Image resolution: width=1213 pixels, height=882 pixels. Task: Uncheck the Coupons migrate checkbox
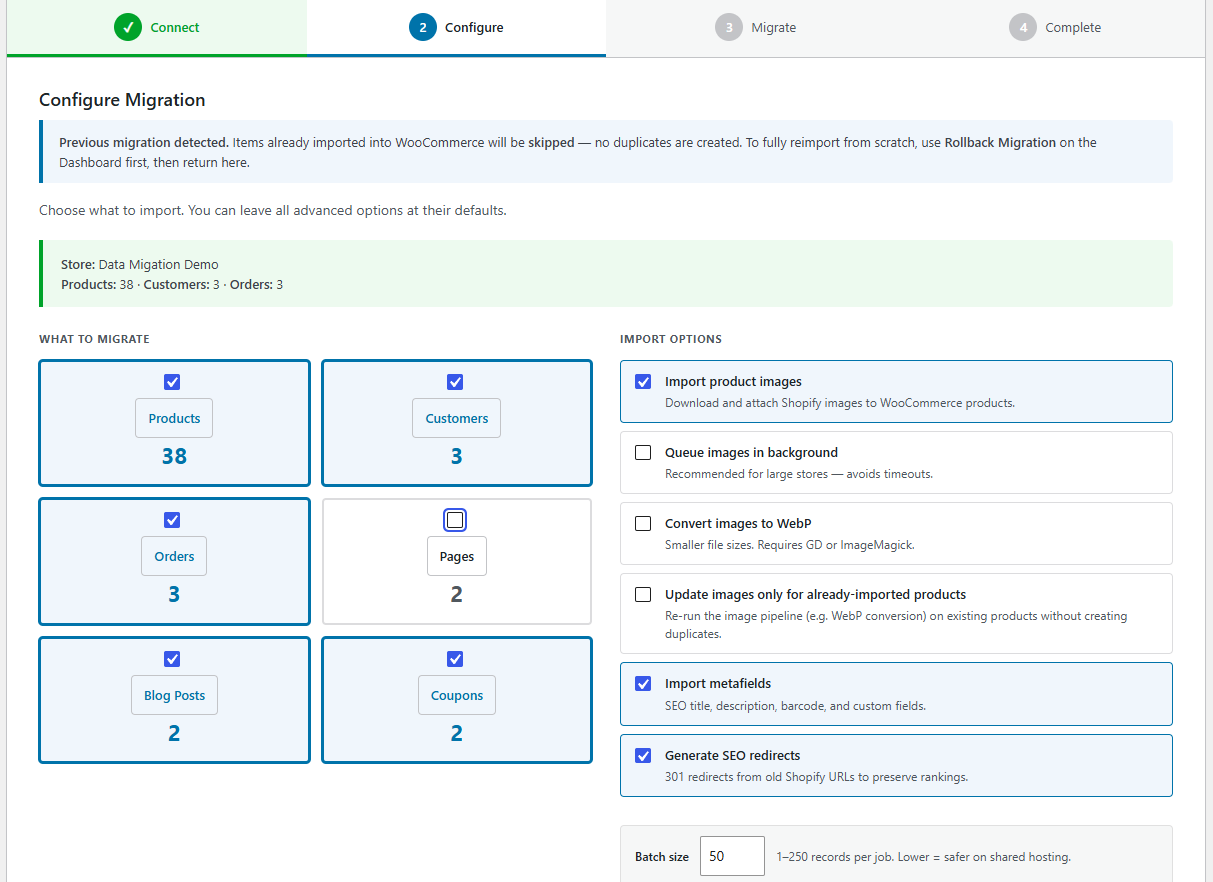tap(455, 659)
